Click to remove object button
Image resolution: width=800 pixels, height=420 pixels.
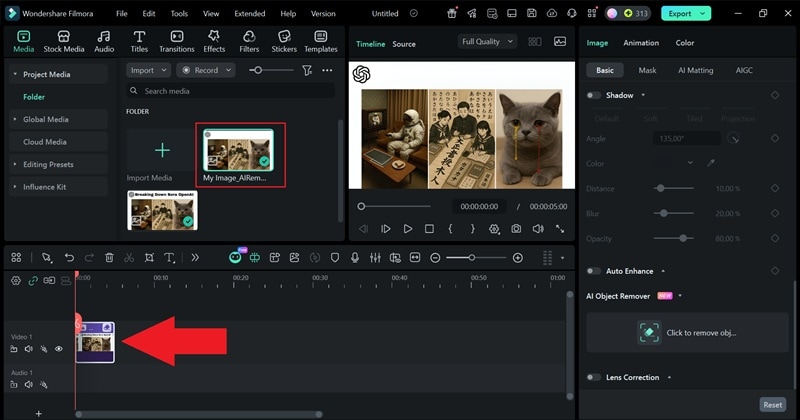click(x=687, y=333)
